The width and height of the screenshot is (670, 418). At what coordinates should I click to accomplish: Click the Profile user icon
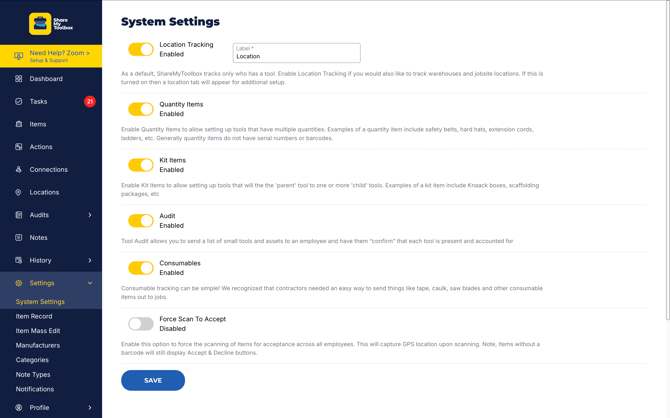pyautogui.click(x=18, y=407)
